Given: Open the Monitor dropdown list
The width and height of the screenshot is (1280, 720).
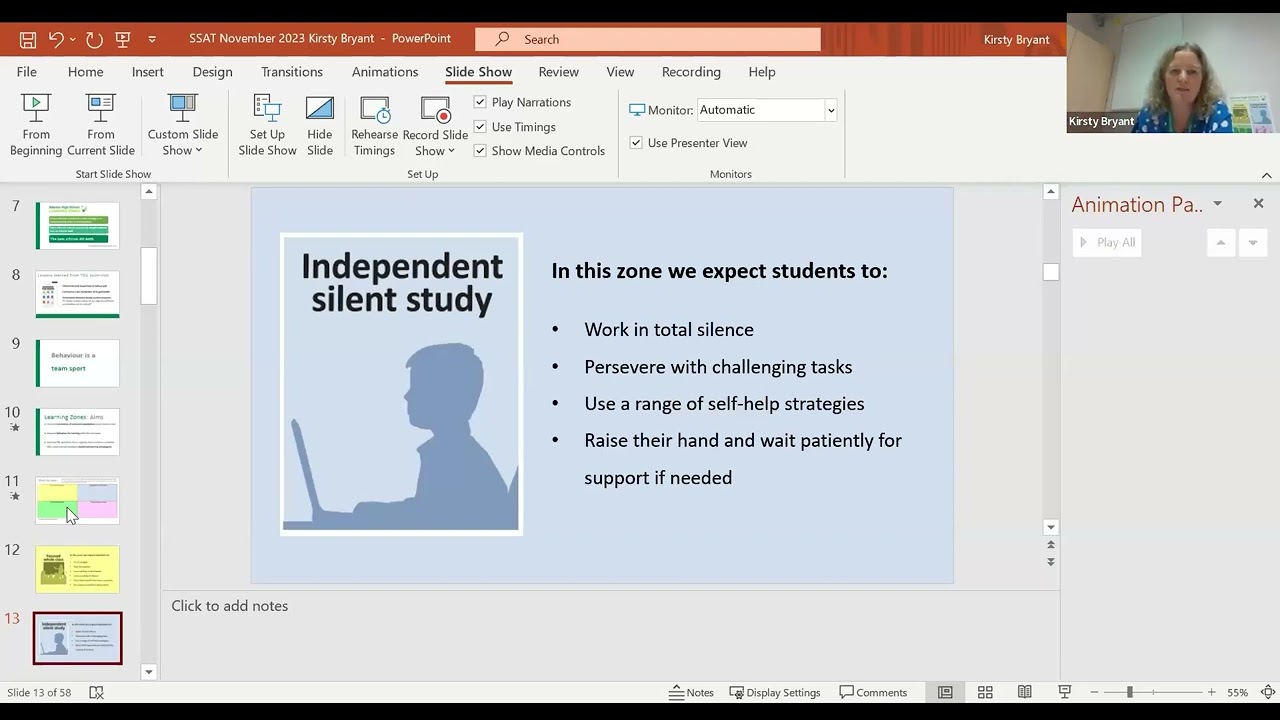Looking at the screenshot, I should [x=830, y=110].
